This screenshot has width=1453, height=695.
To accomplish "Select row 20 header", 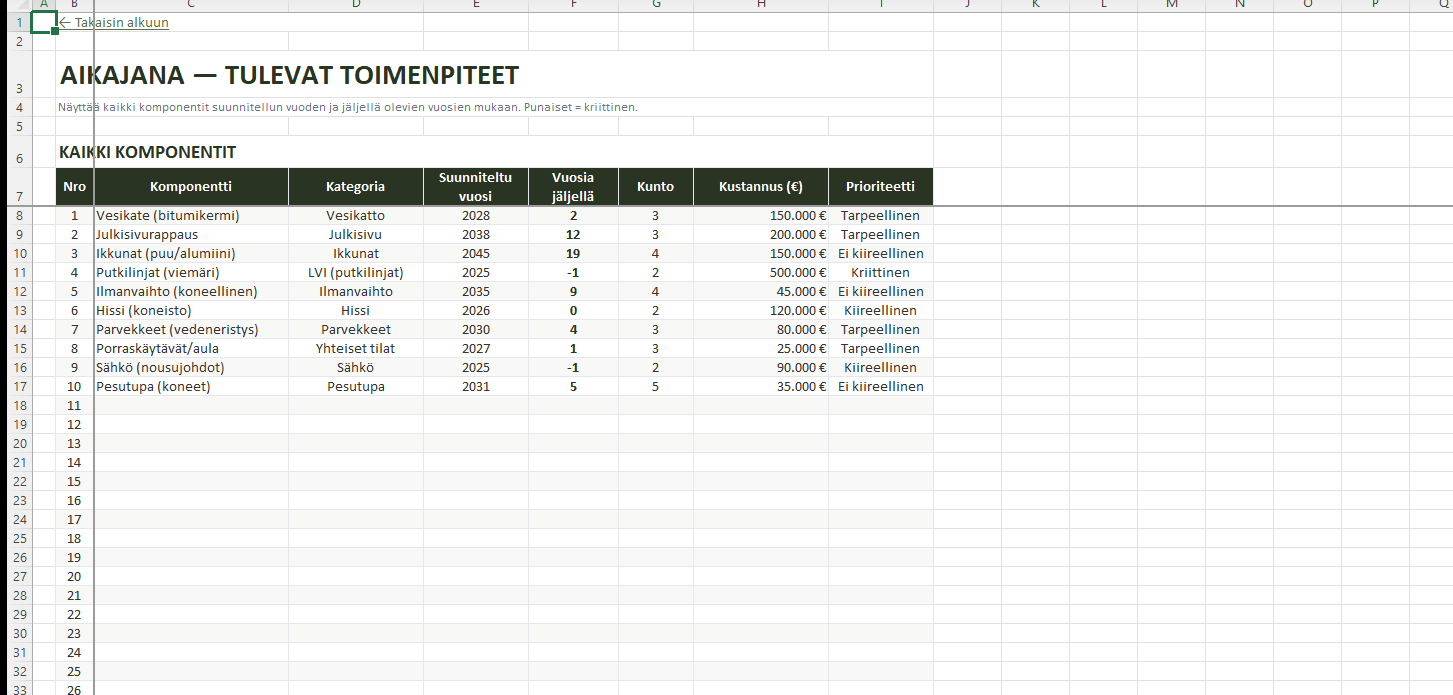I will click(x=18, y=443).
